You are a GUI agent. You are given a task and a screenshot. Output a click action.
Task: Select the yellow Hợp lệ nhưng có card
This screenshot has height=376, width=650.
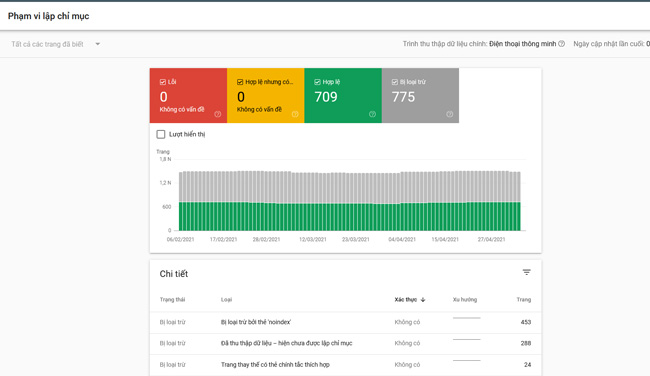(x=266, y=95)
